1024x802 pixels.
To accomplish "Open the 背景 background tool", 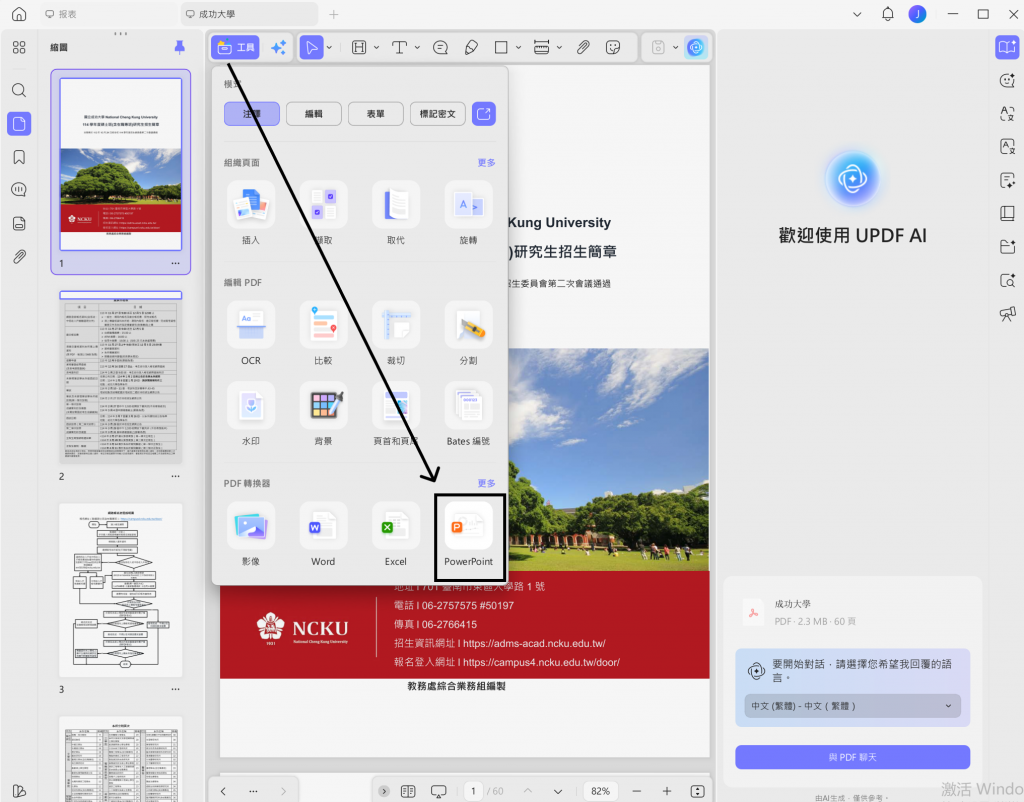I will click(x=323, y=415).
